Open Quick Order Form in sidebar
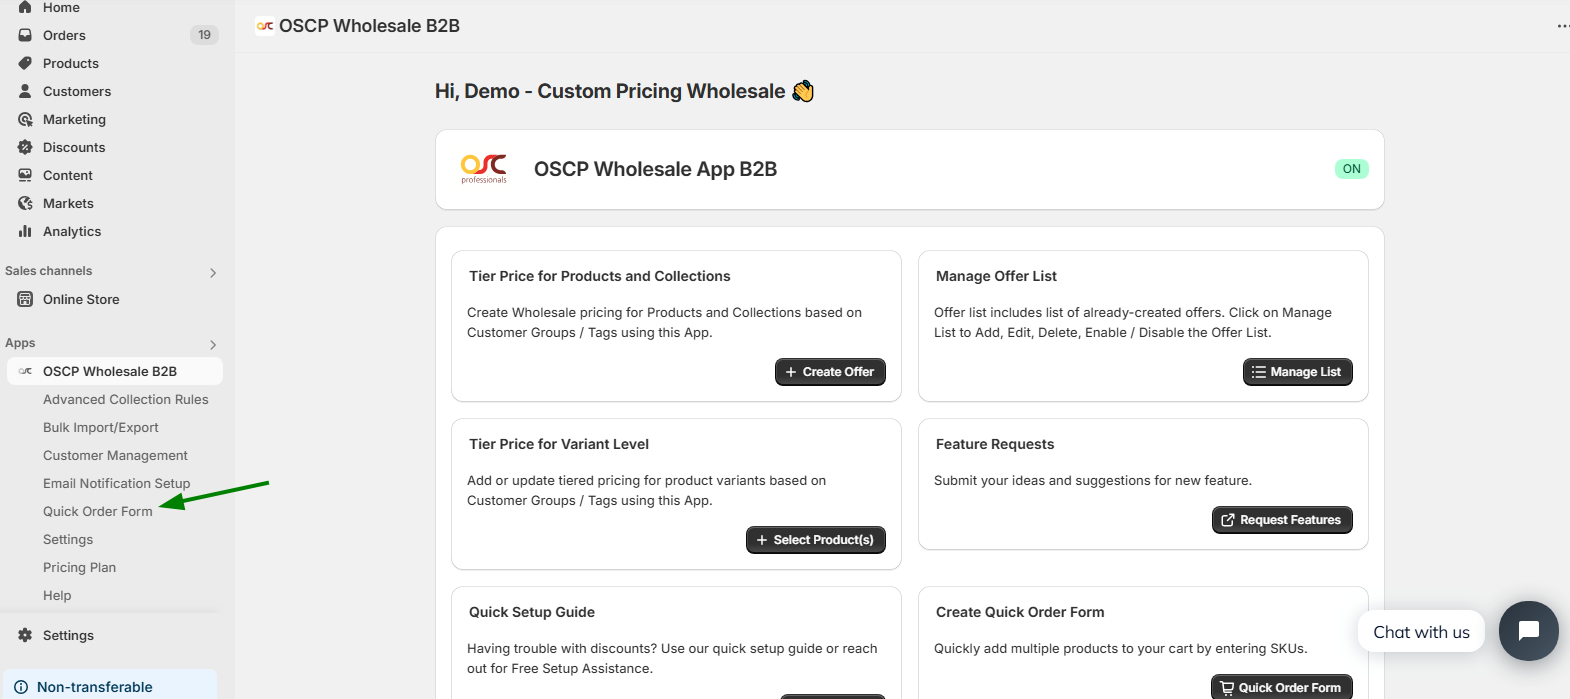1570x699 pixels. (x=98, y=511)
